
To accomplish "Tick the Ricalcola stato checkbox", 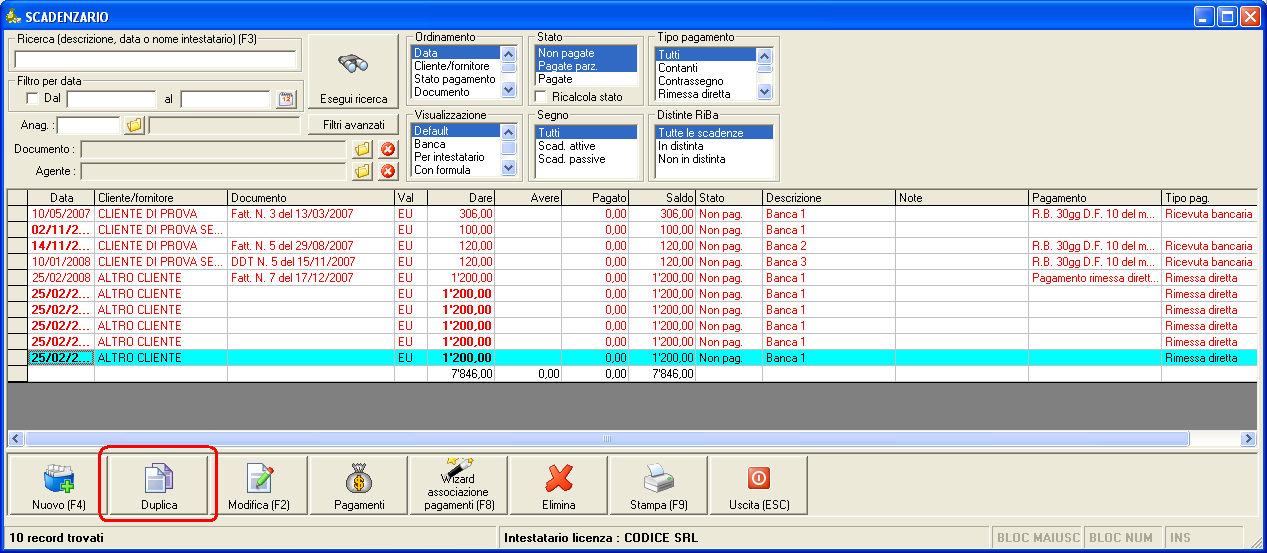I will (x=541, y=97).
